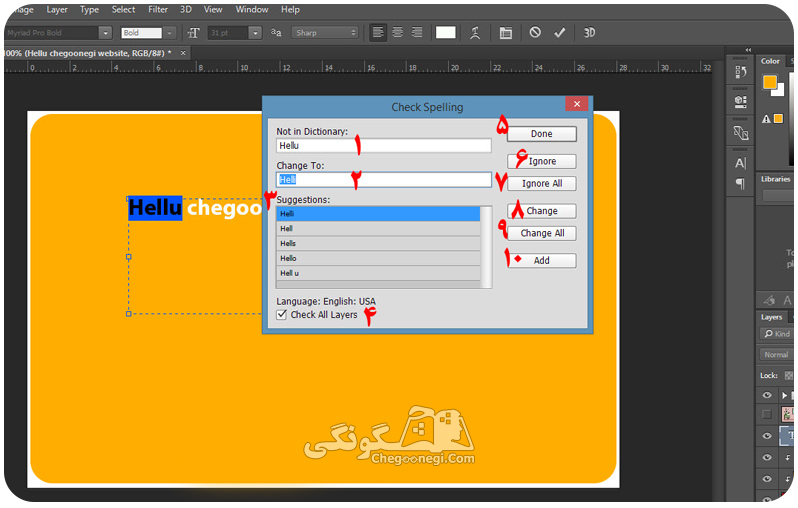The image size is (798, 508).
Task: Toggle visibility of fourth layer eye icon
Action: click(x=767, y=457)
